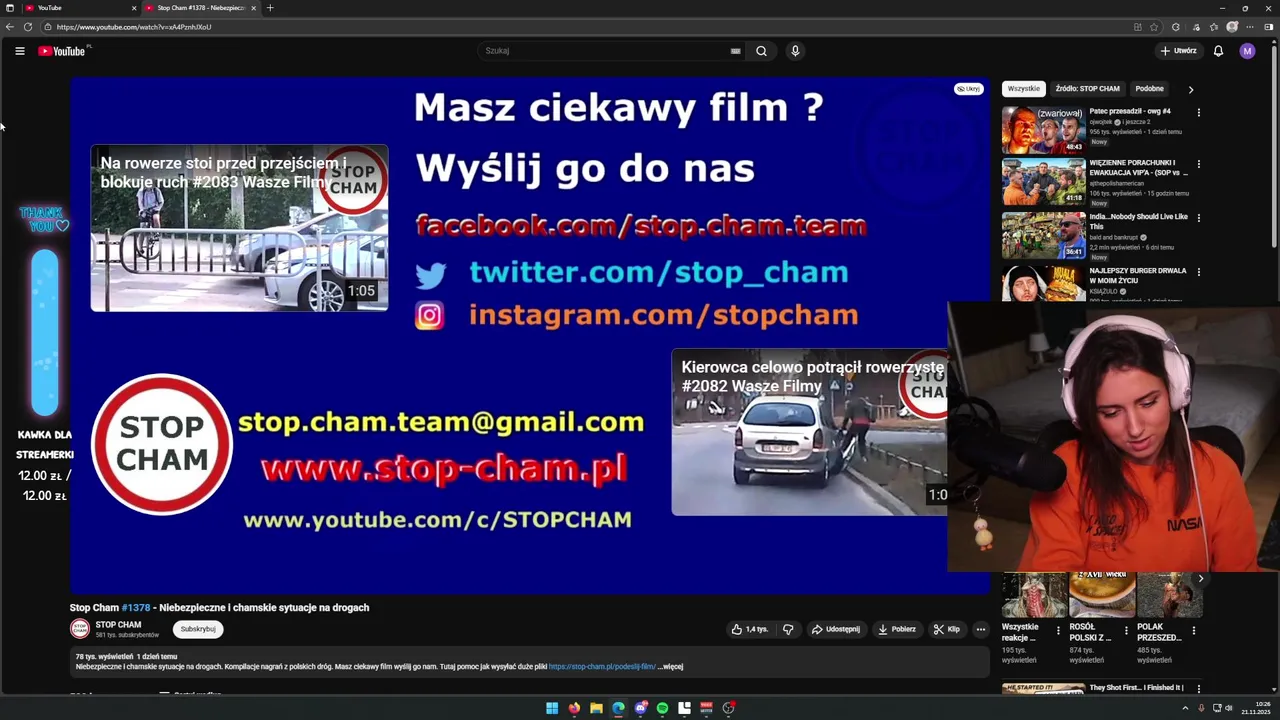
Task: Open Windows Start menu
Action: [552, 708]
